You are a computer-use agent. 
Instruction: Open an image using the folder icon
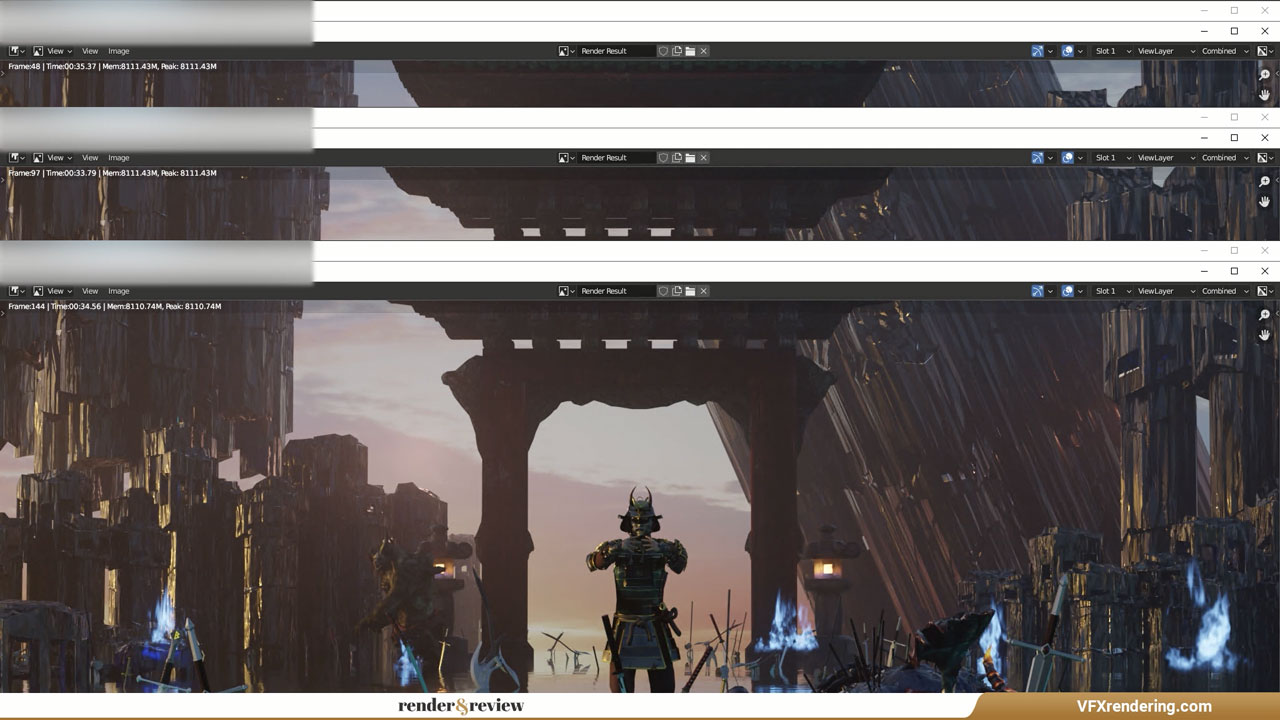point(691,291)
